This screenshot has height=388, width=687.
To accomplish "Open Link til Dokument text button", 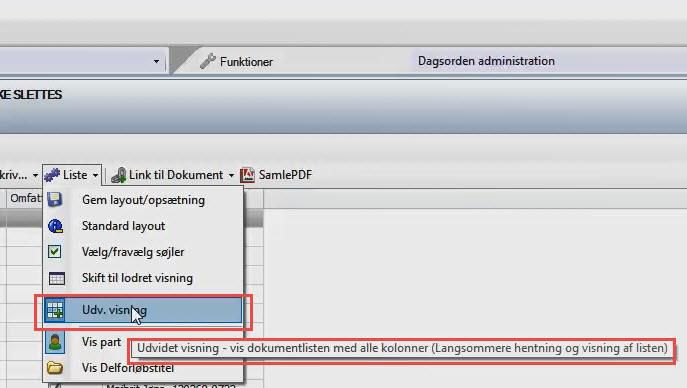I will (x=176, y=175).
